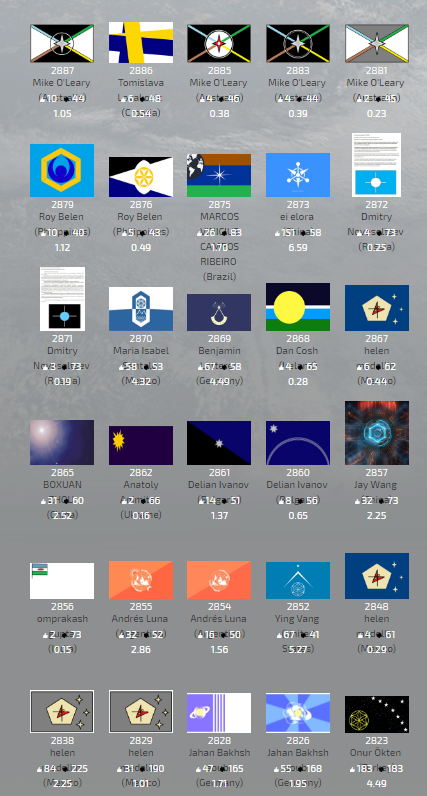Screen dimensions: 427x796
Task: View BOXUAN's space image entry 2865
Action: click(x=62, y=442)
